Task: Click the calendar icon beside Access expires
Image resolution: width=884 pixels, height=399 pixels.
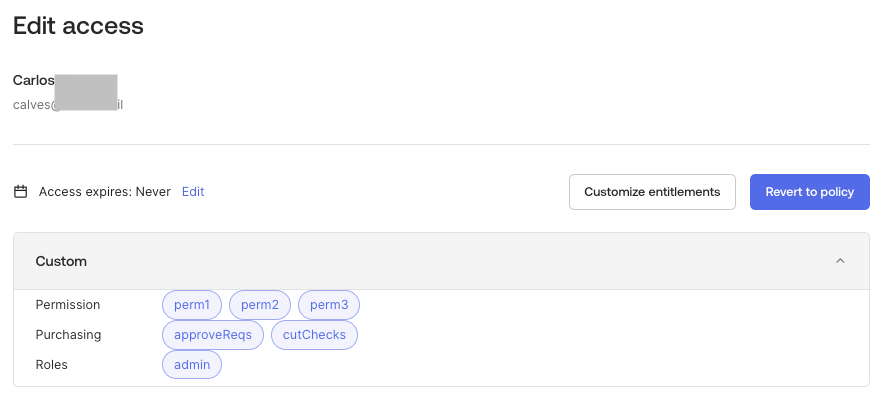Action: [20, 192]
